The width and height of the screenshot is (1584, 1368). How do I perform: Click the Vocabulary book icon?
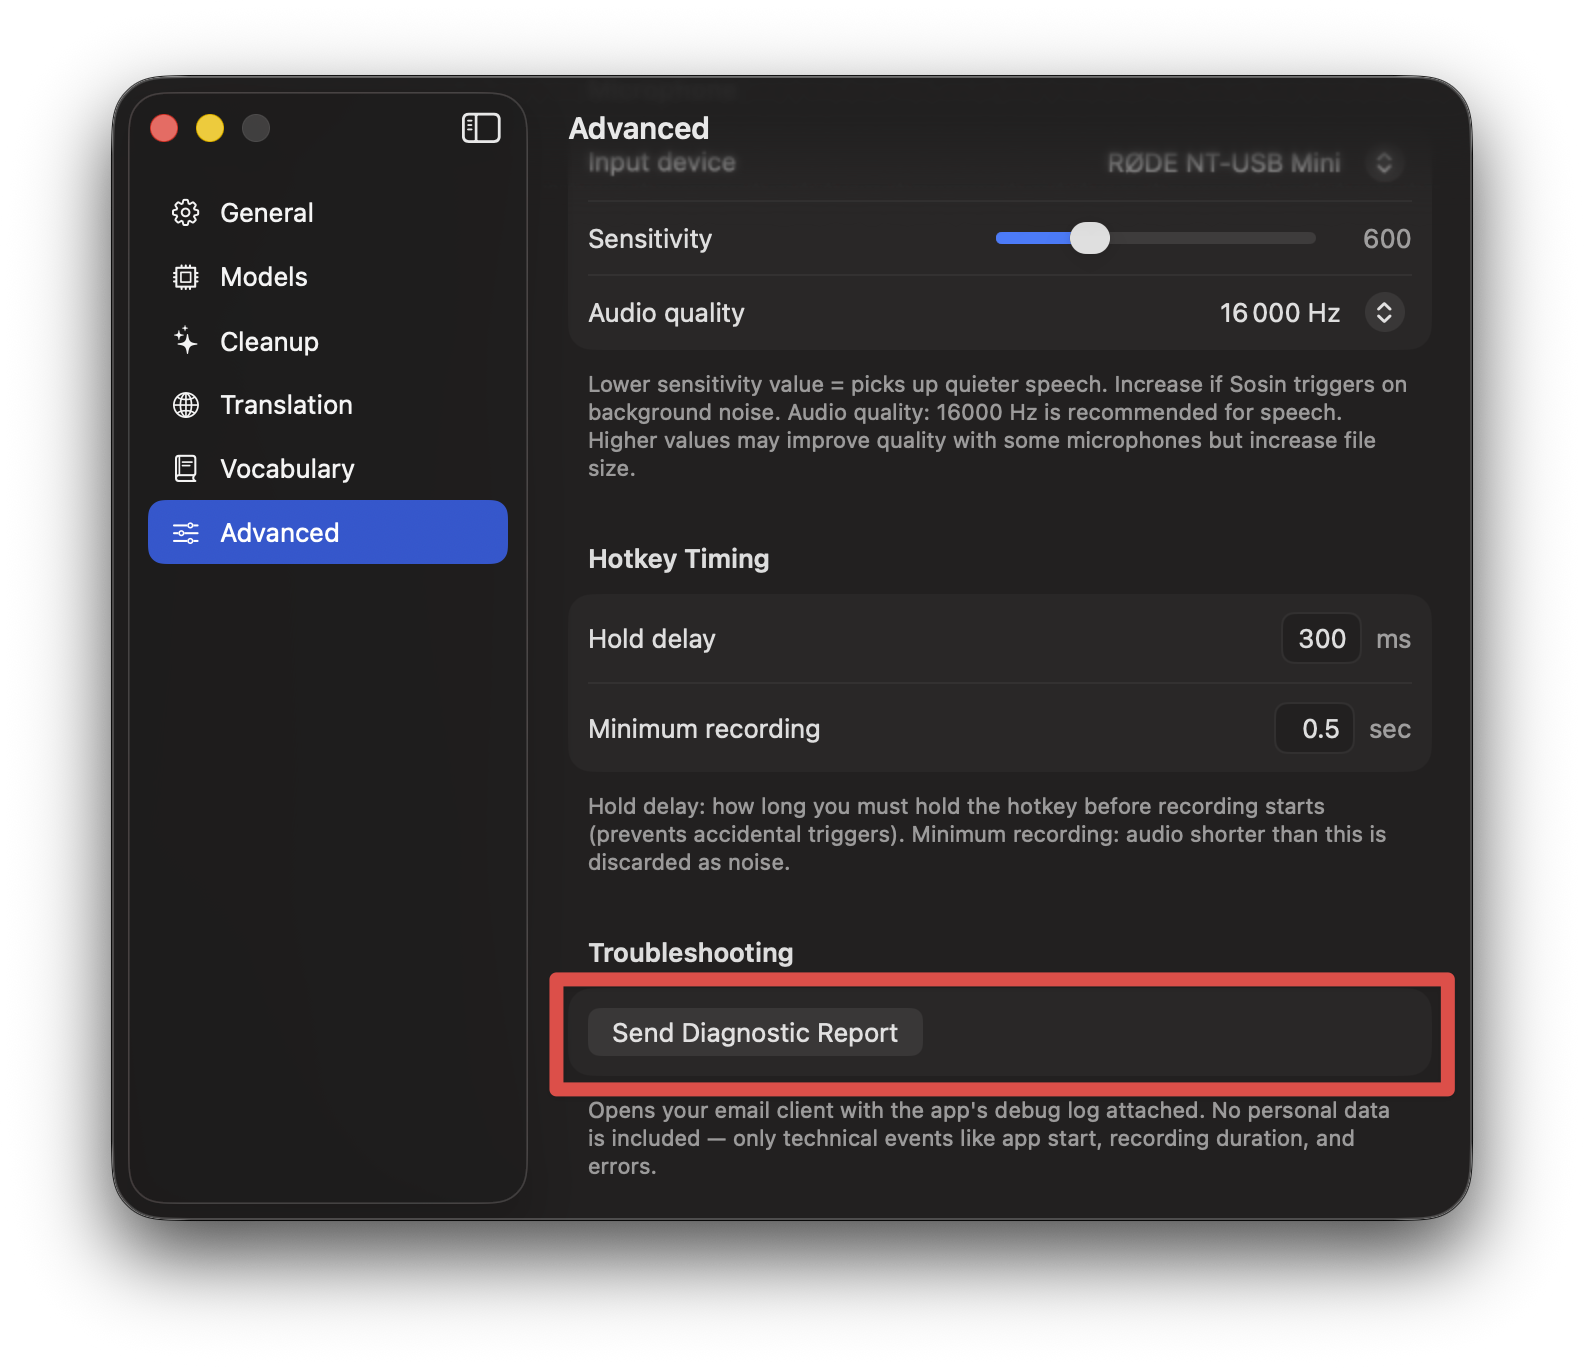tap(186, 469)
